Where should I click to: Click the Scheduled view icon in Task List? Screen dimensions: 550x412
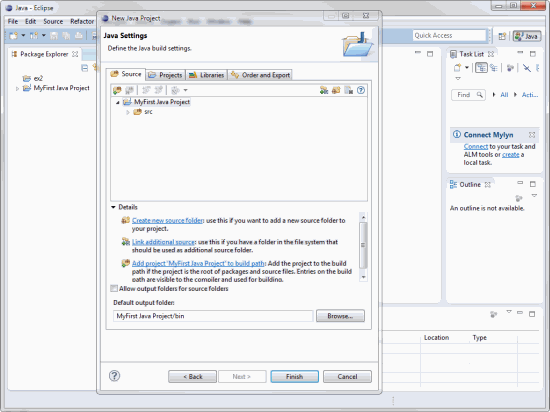pos(494,68)
